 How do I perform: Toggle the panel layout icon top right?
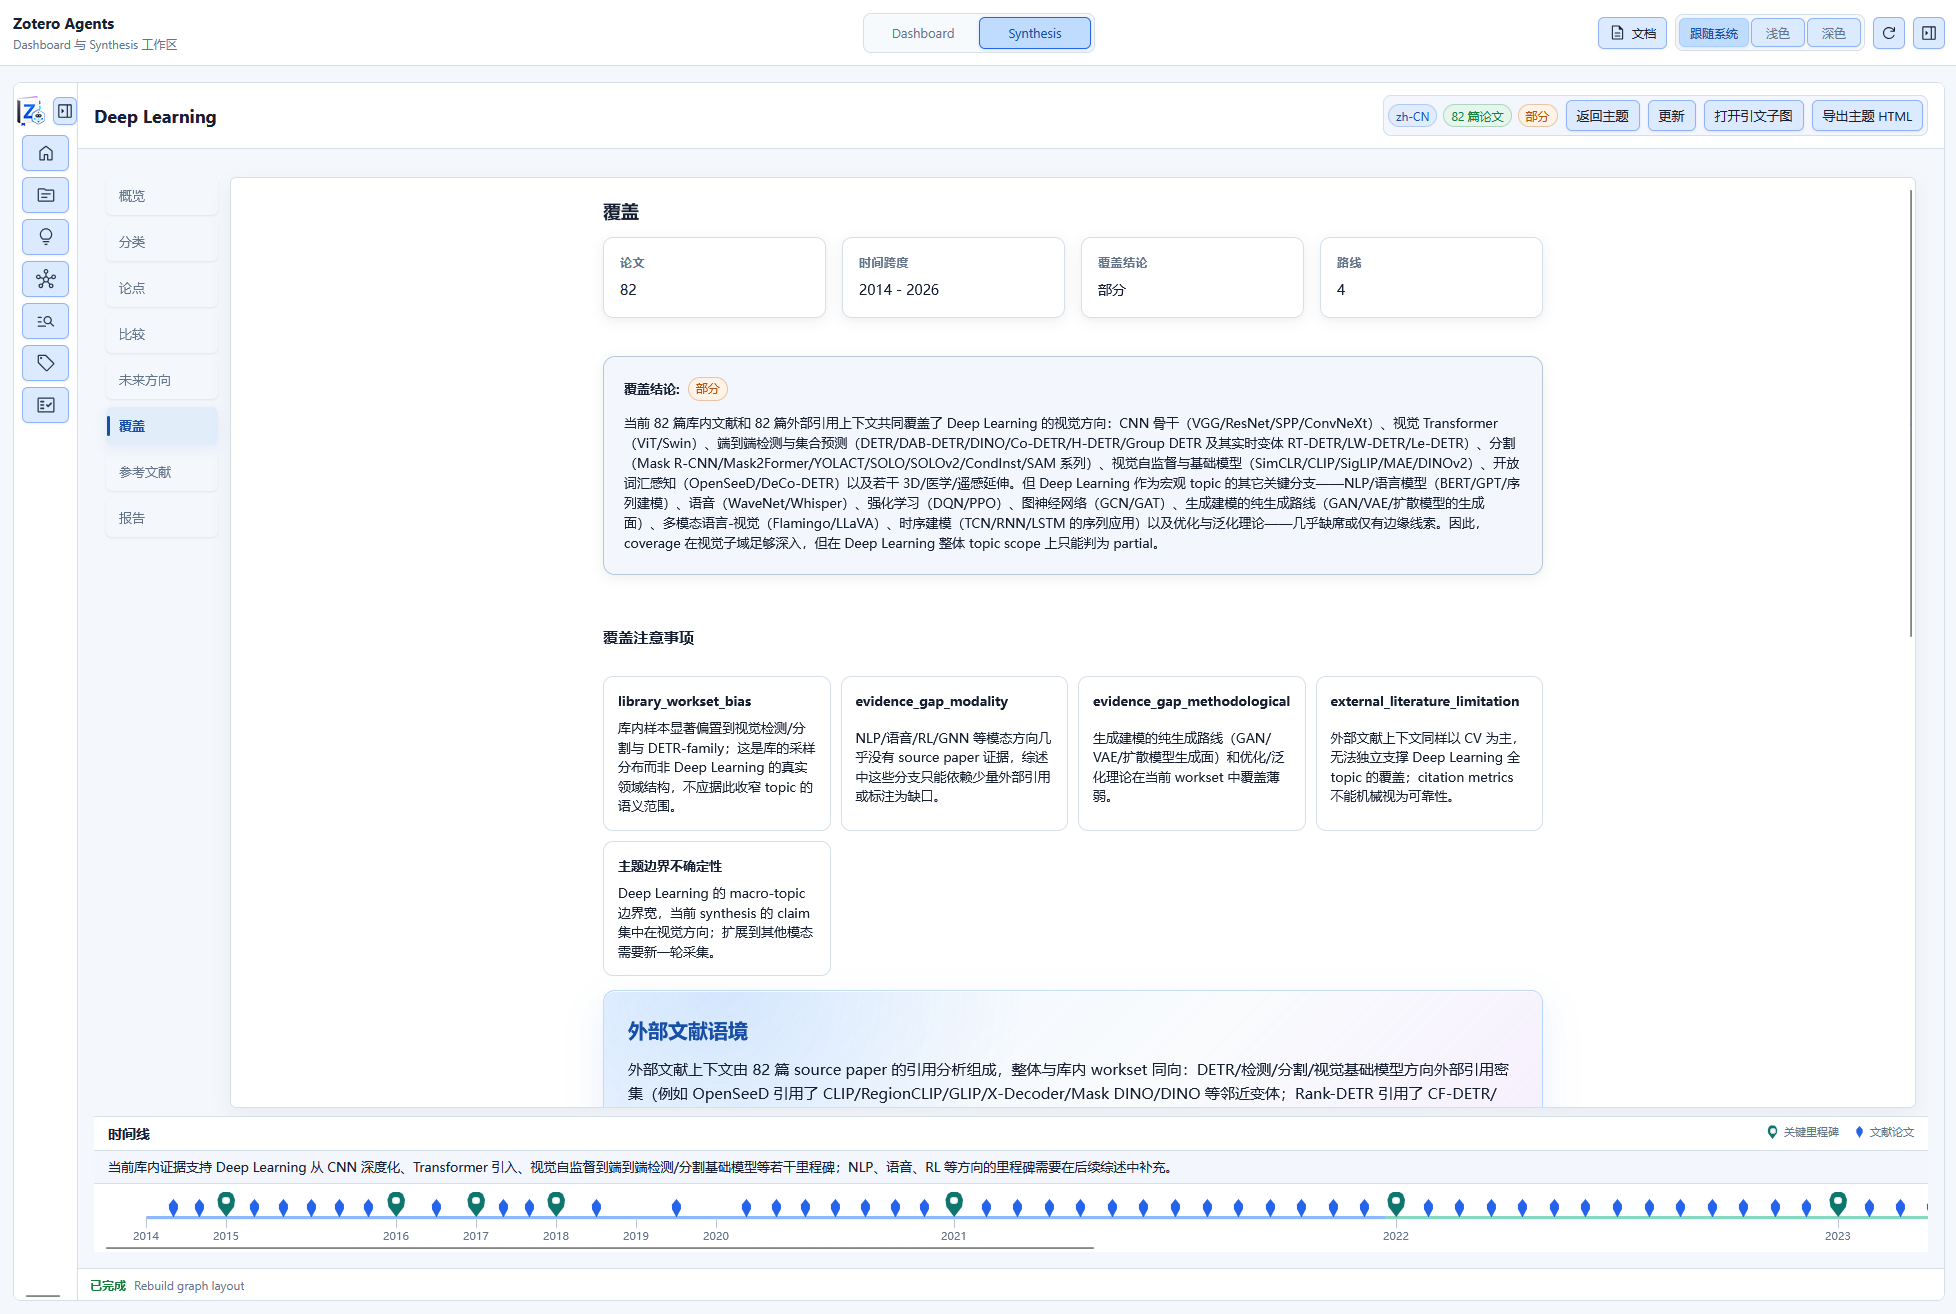(1929, 33)
